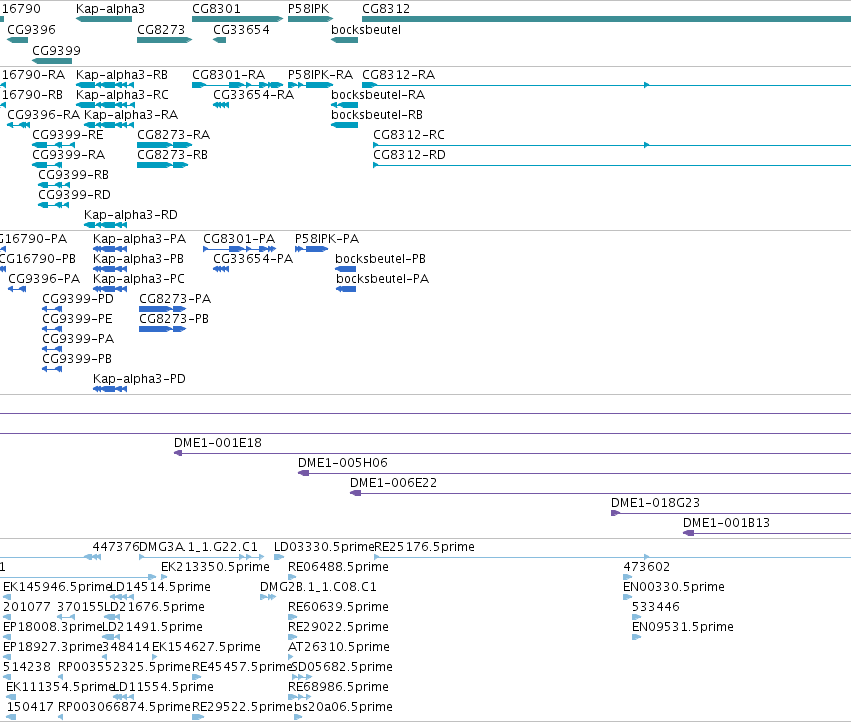Select the CG8312 gene label
Viewport: 851px width, 722px height.
(x=386, y=9)
